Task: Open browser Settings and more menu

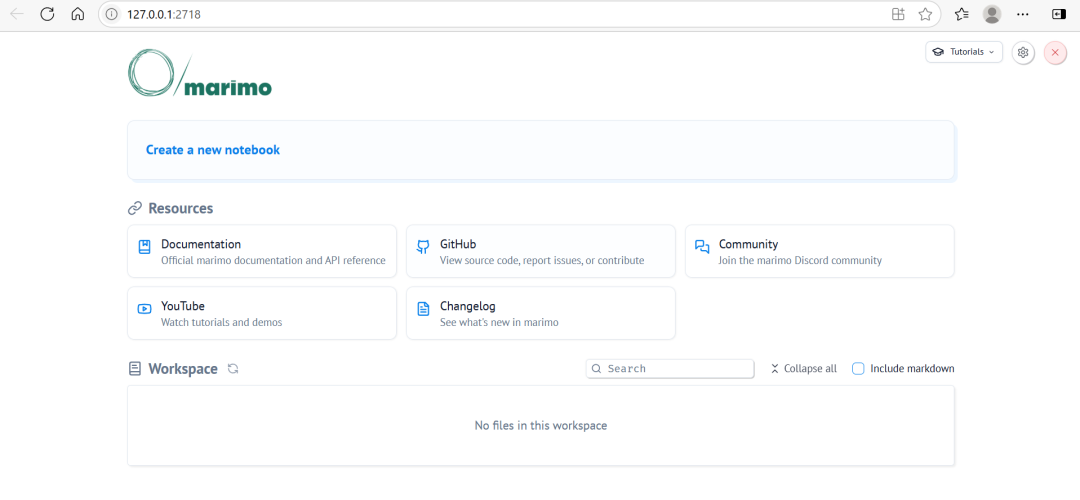Action: click(x=1022, y=14)
